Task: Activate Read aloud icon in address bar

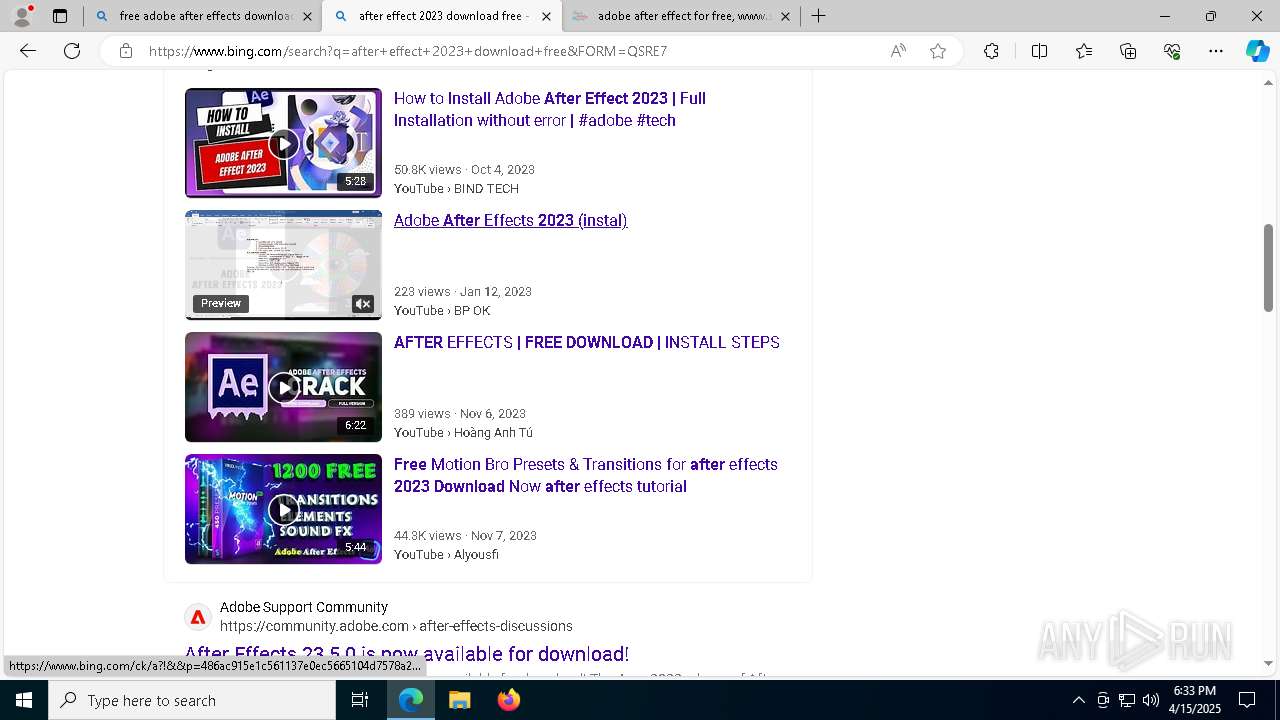Action: pos(898,51)
